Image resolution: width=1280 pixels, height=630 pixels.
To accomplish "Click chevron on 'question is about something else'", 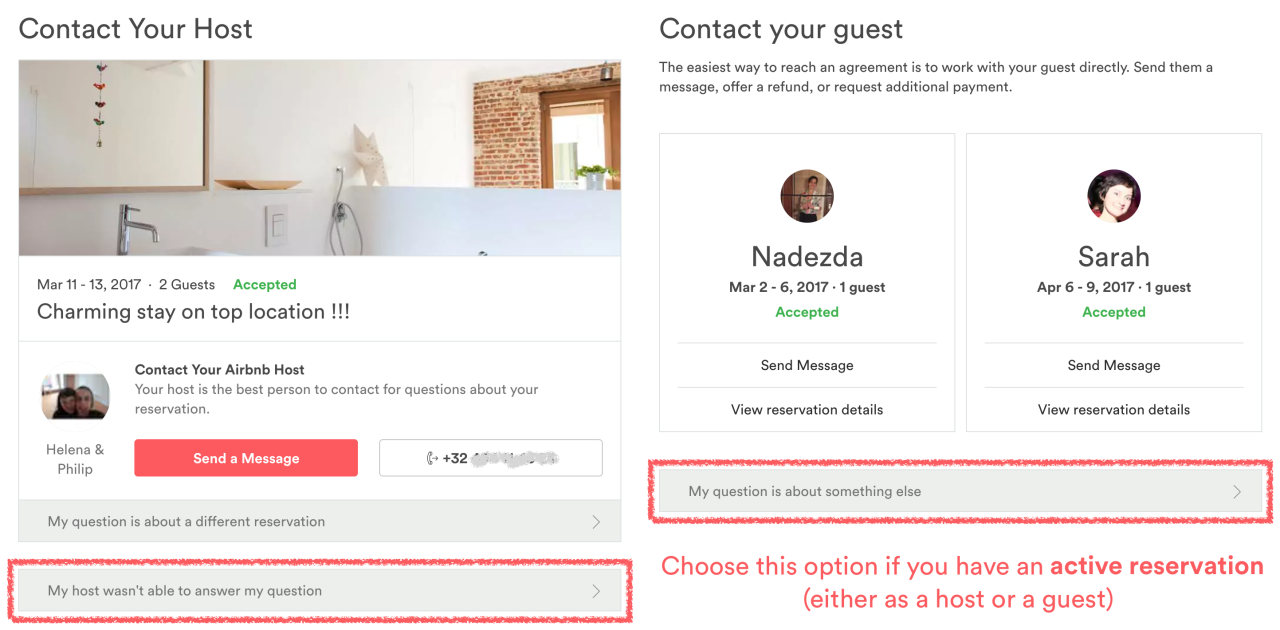I will point(1237,492).
